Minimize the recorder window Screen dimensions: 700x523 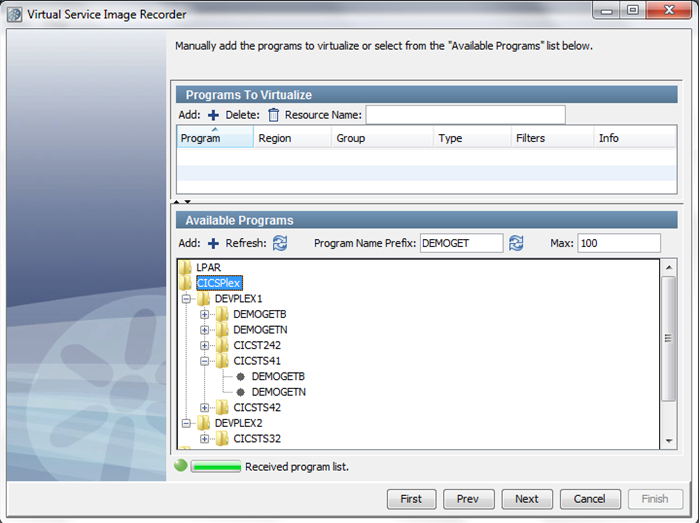pos(606,10)
